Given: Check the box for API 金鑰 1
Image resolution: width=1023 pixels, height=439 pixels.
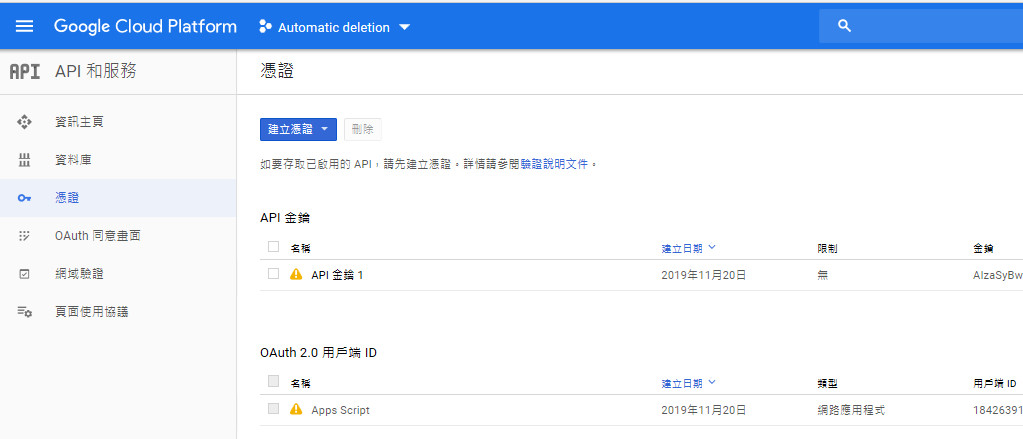Looking at the screenshot, I should [x=273, y=274].
